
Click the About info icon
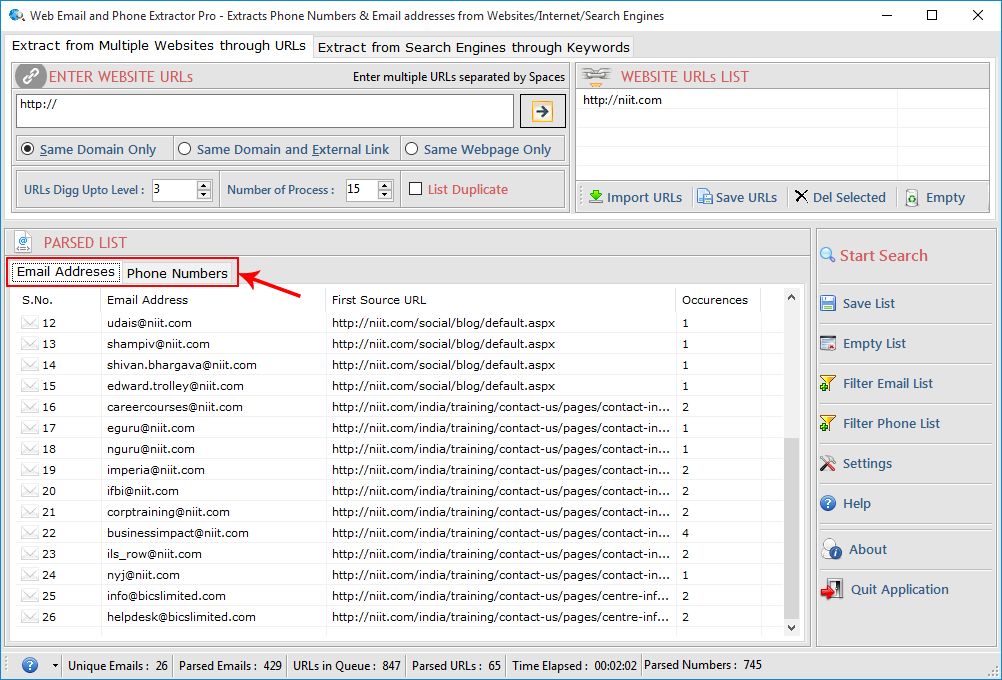[x=831, y=549]
